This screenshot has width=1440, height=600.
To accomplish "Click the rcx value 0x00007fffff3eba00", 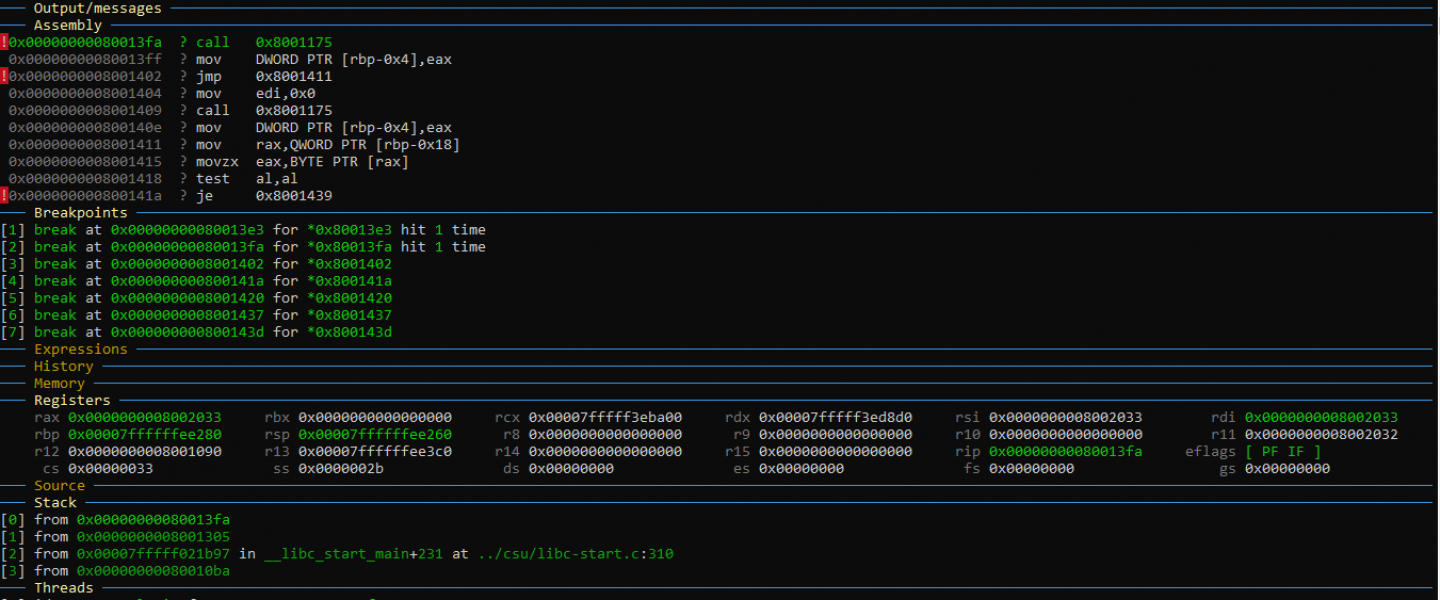I will pos(605,417).
